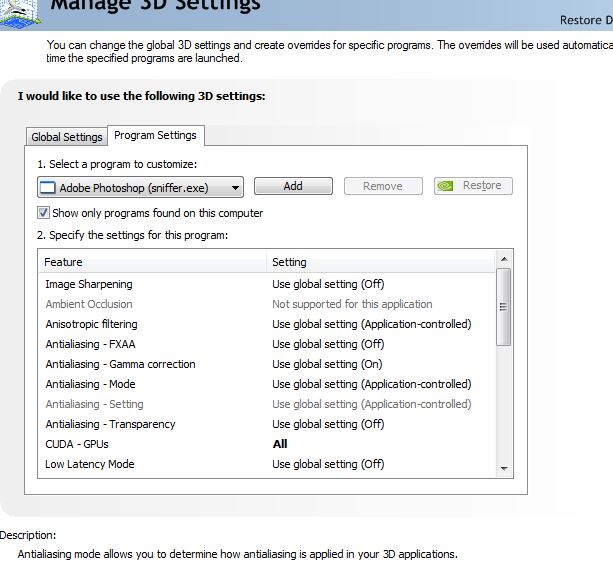Select the Antialiasing - Transparency feature row

pos(267,424)
